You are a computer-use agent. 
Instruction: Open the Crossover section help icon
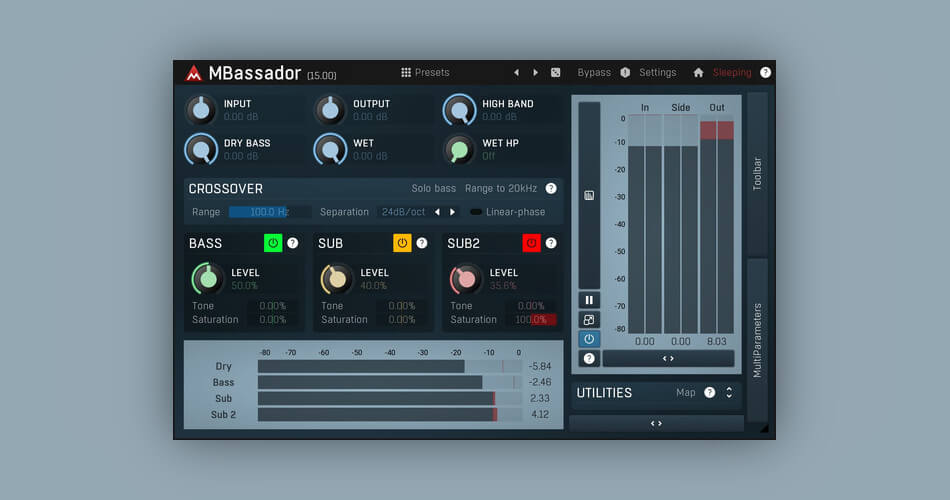coord(551,188)
